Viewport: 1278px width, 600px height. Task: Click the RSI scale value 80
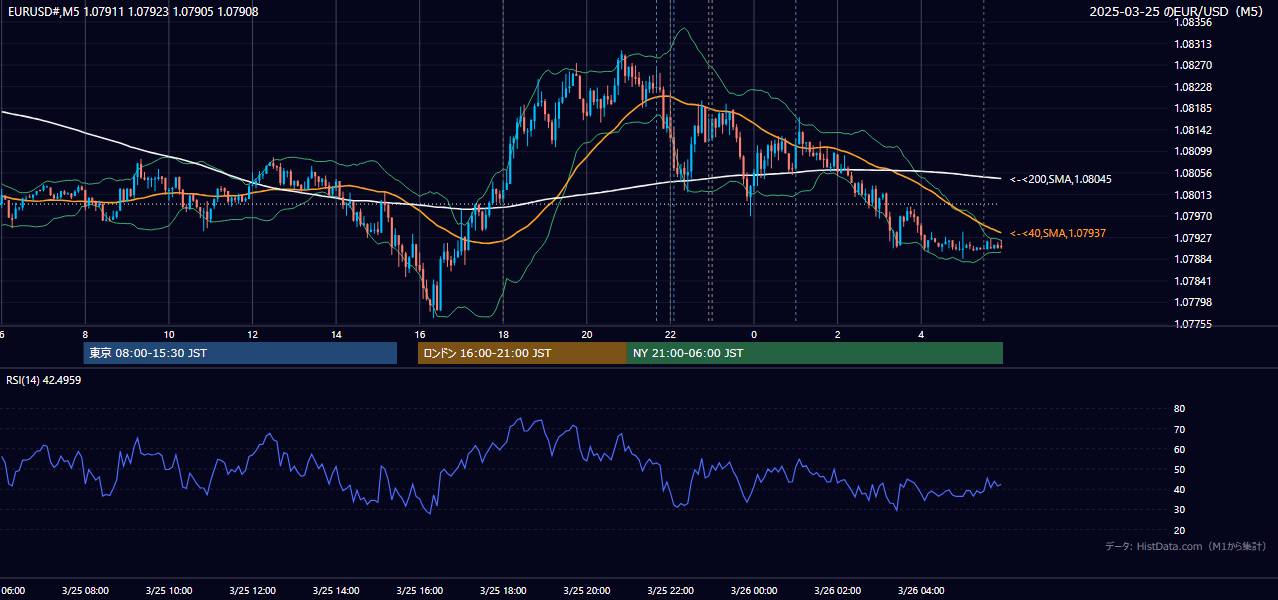click(x=1179, y=409)
